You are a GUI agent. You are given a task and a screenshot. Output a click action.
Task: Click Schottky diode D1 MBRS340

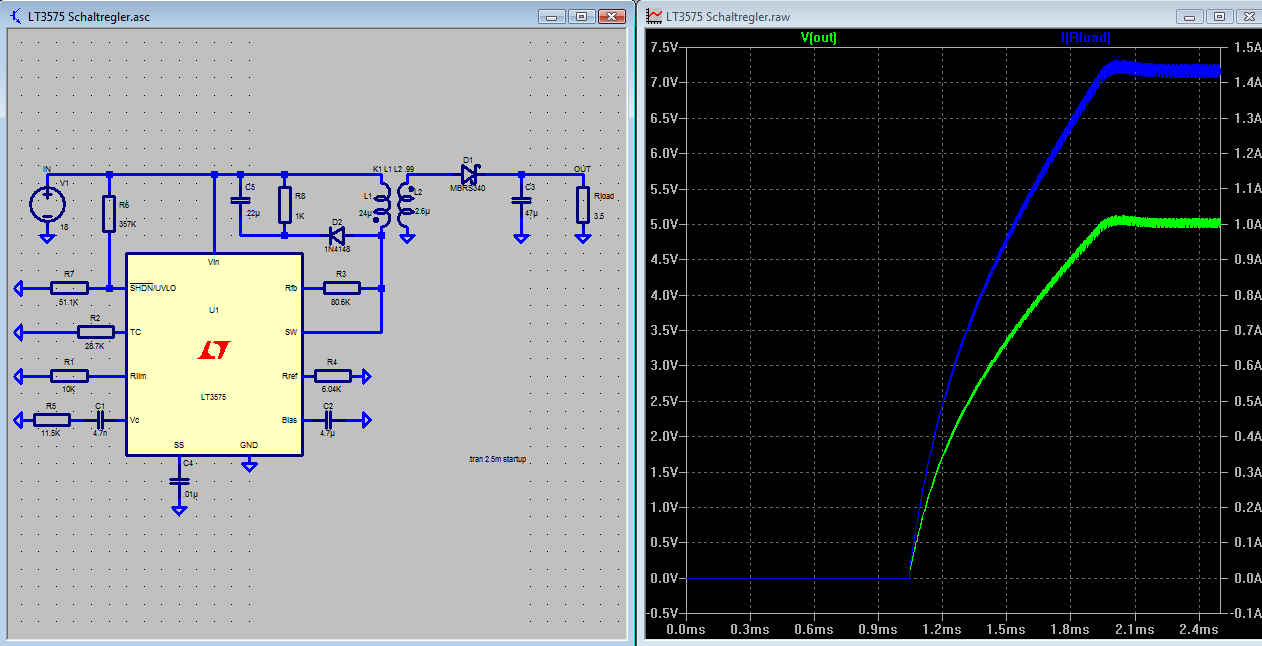[x=469, y=173]
